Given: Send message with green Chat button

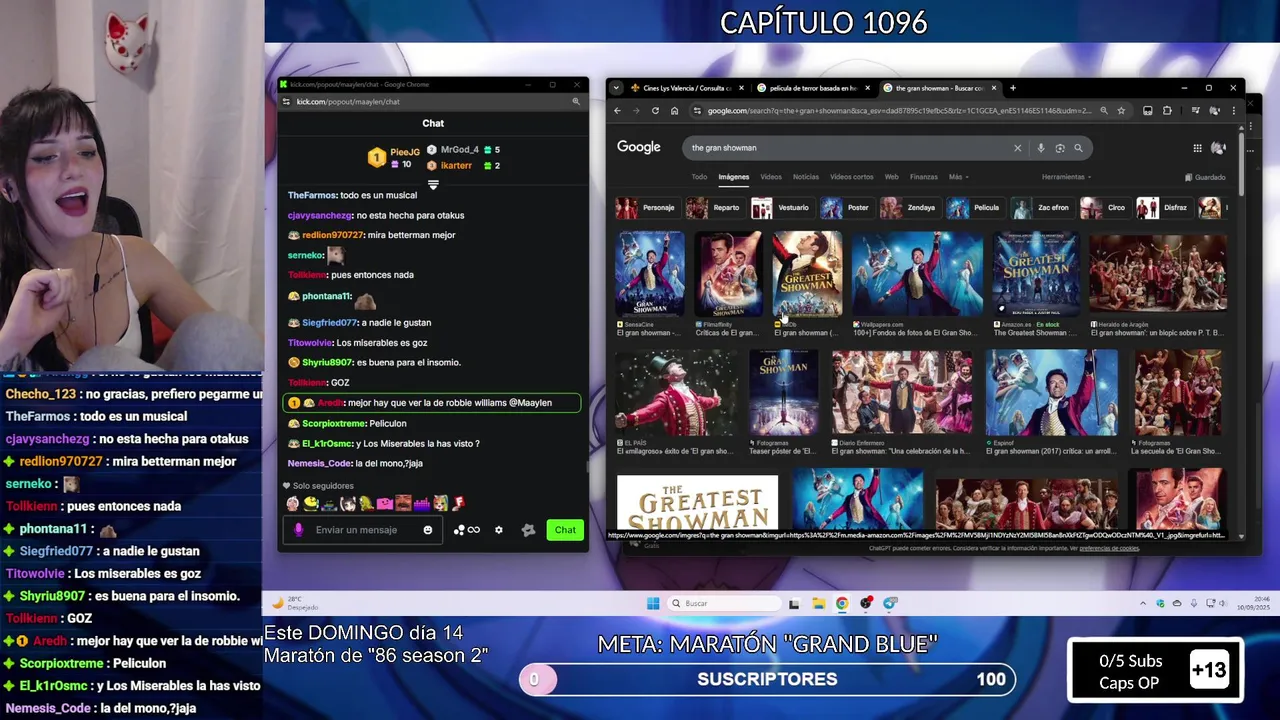Looking at the screenshot, I should [x=565, y=530].
